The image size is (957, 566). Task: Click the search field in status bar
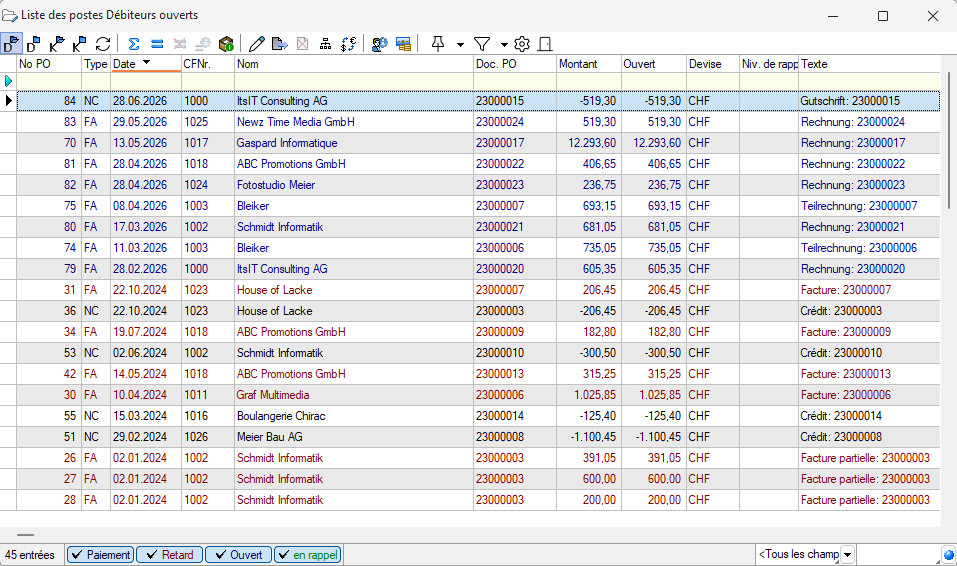(x=897, y=555)
